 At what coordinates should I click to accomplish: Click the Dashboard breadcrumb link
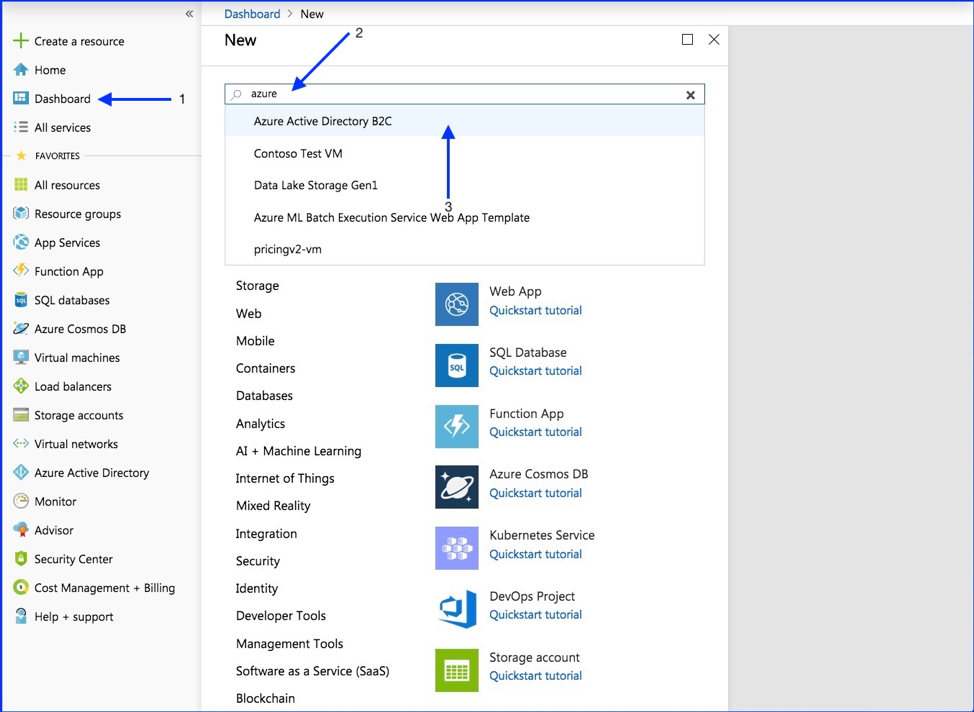click(252, 14)
